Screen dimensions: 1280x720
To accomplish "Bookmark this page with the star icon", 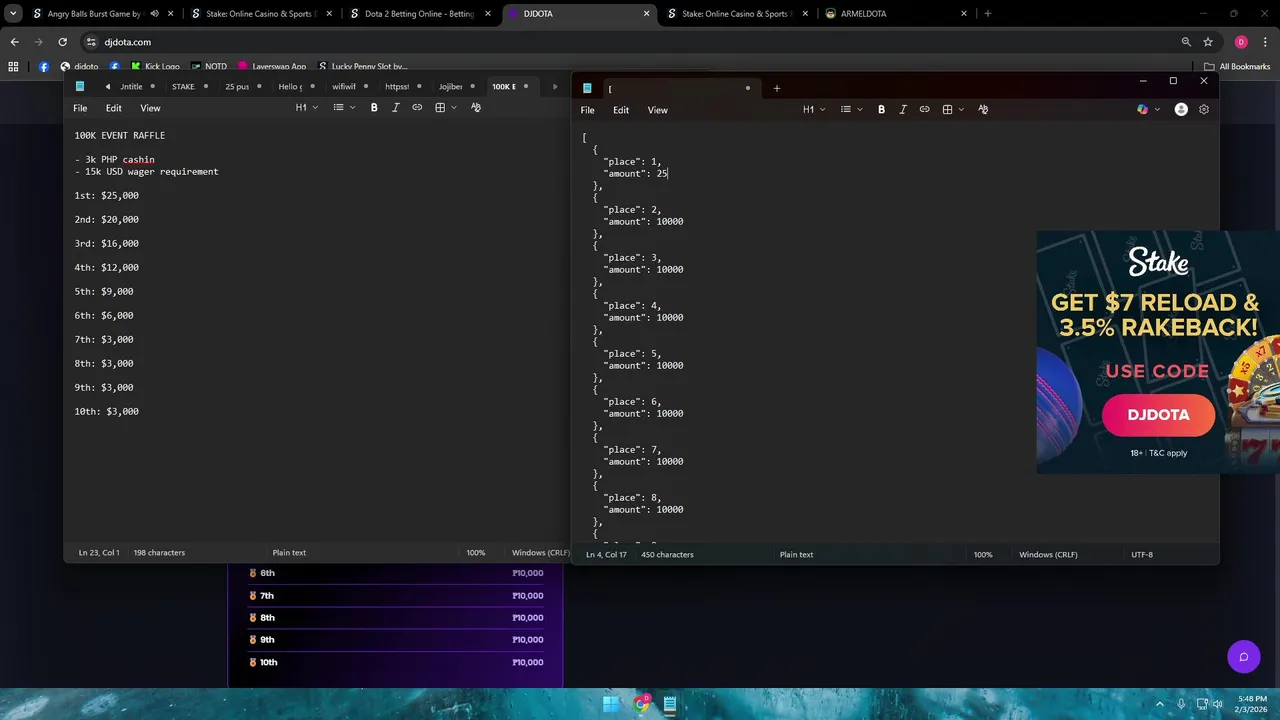I will point(1208,42).
